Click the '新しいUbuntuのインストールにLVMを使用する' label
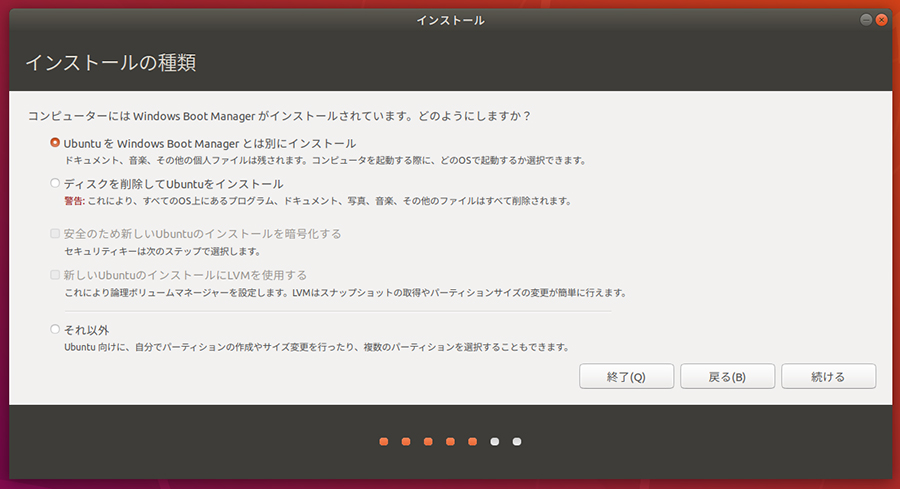 click(x=185, y=275)
